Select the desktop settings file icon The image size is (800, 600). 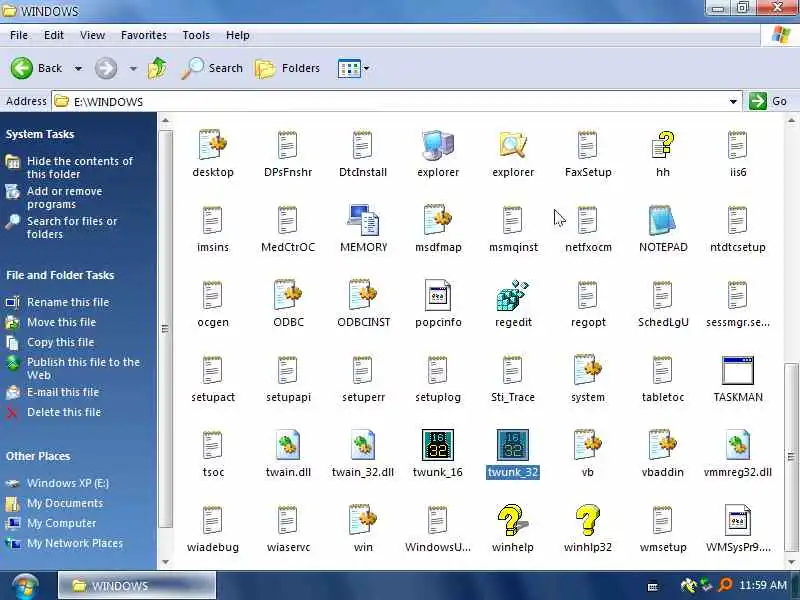coord(212,145)
